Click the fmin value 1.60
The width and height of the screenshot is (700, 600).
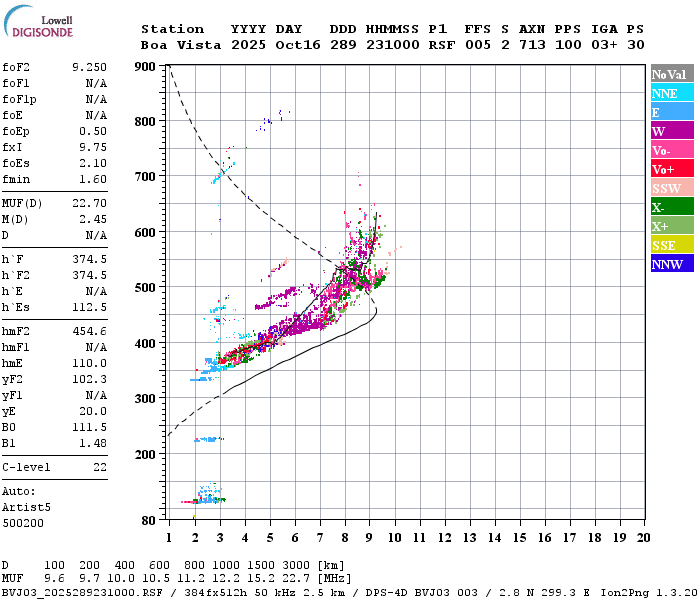point(93,179)
